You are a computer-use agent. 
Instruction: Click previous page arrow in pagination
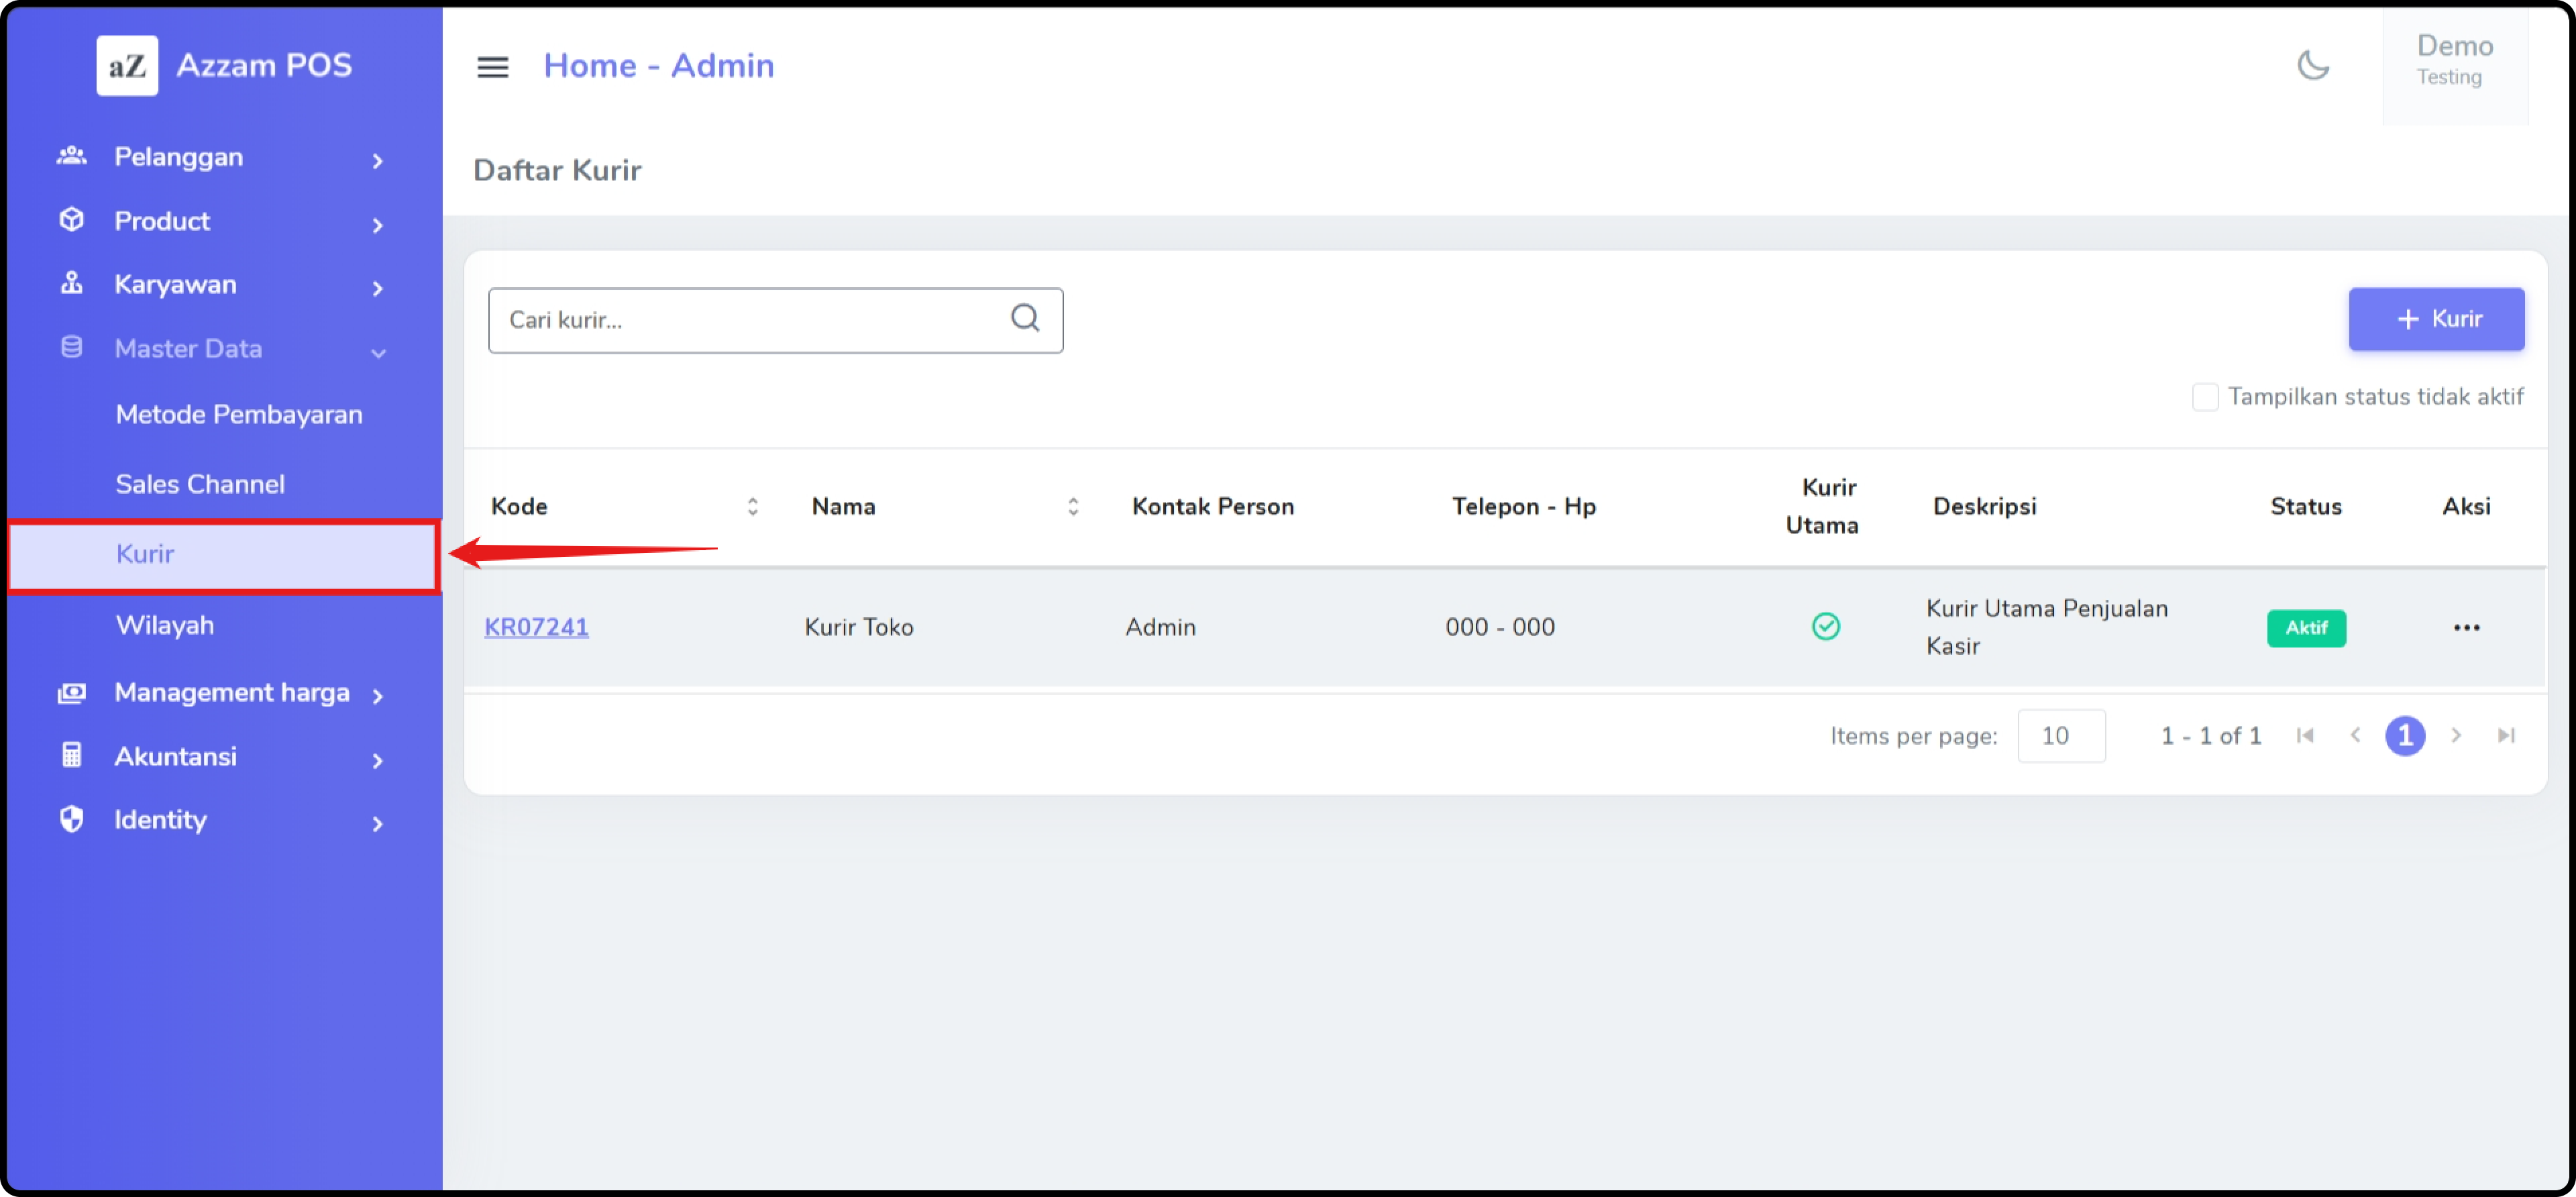click(x=2355, y=736)
